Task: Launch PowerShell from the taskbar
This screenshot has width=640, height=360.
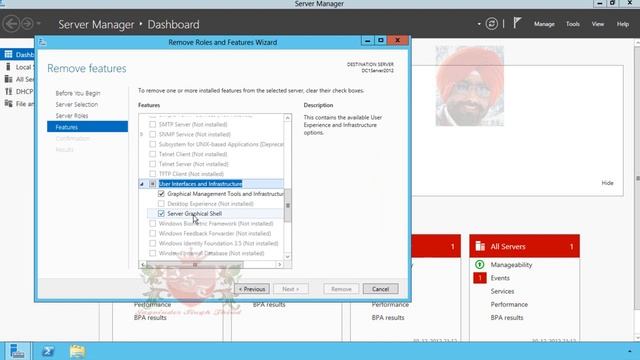Action: click(48, 351)
